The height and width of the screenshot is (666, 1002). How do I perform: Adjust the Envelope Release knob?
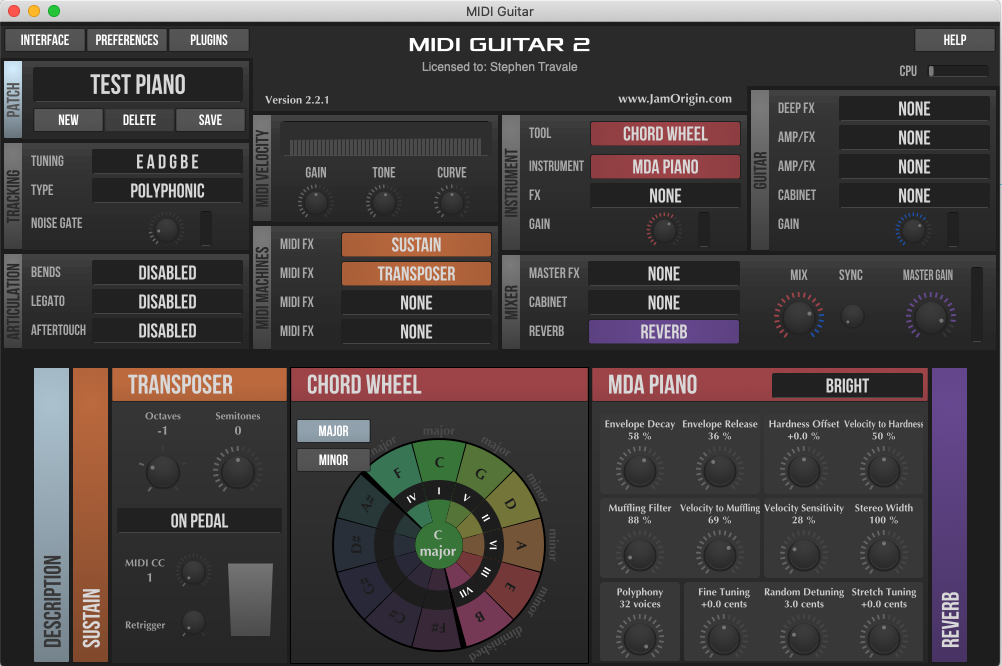720,471
